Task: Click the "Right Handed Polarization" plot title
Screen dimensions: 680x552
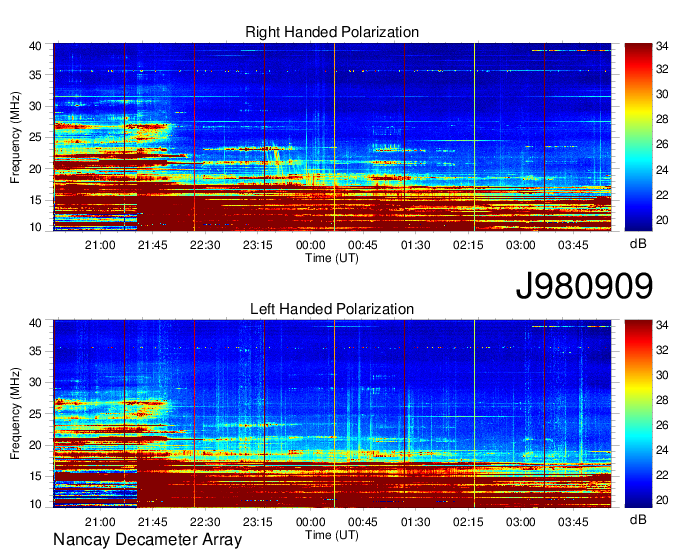Action: (x=332, y=32)
